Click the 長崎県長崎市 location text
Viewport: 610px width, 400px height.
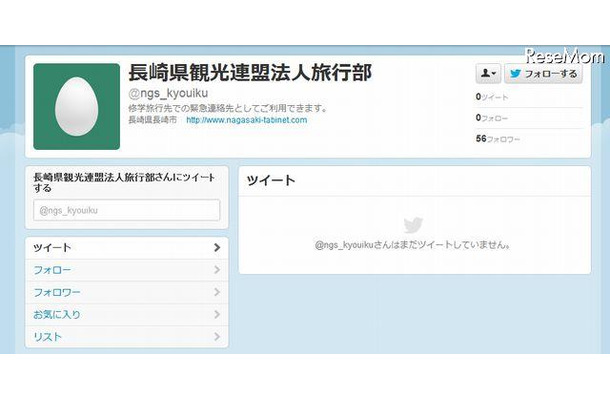pyautogui.click(x=152, y=120)
